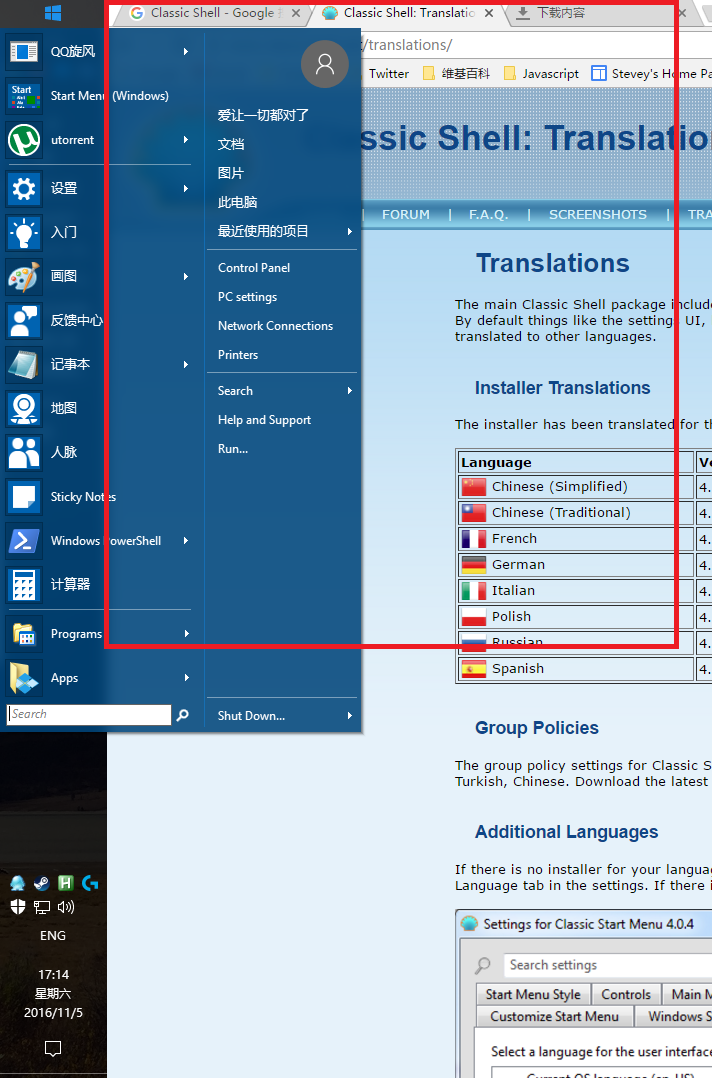Expand 画图 submenu arrow
Screen dimensions: 712x1080
pos(186,276)
